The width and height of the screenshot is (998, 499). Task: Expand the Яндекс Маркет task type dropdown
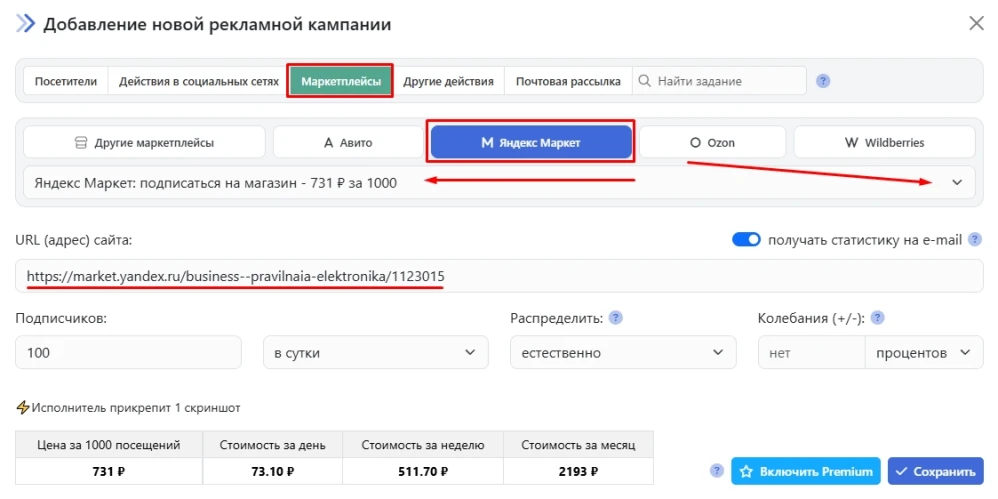click(499, 183)
